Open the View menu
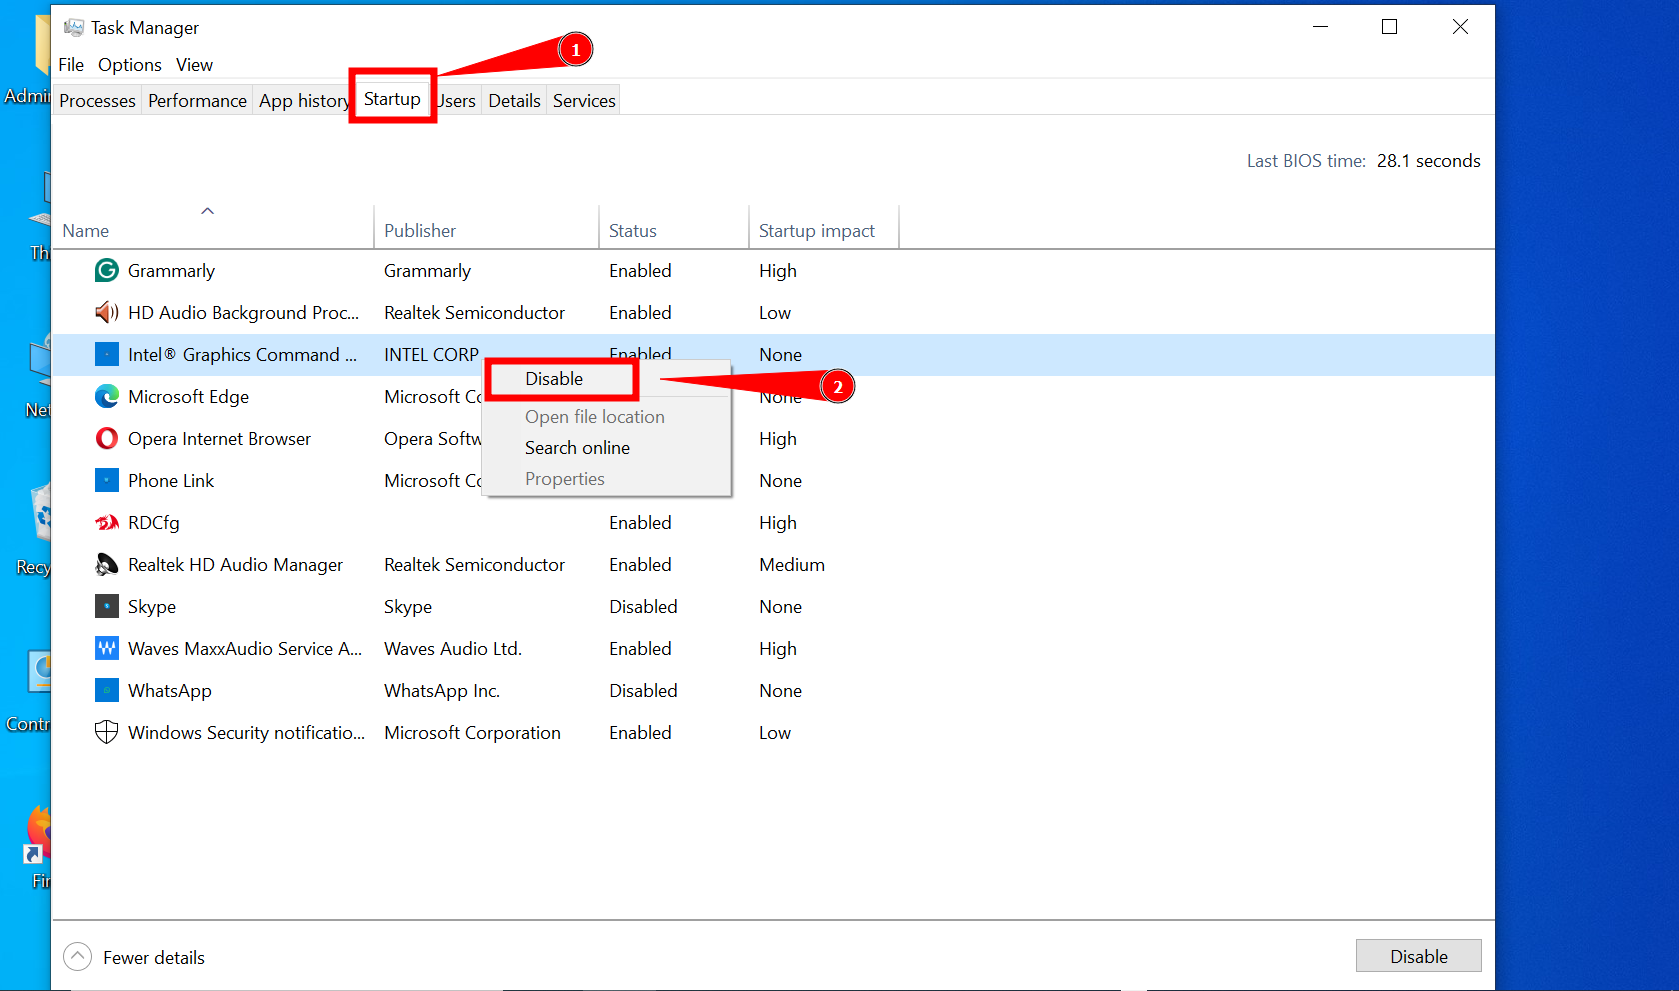Image resolution: width=1679 pixels, height=991 pixels. point(194,64)
